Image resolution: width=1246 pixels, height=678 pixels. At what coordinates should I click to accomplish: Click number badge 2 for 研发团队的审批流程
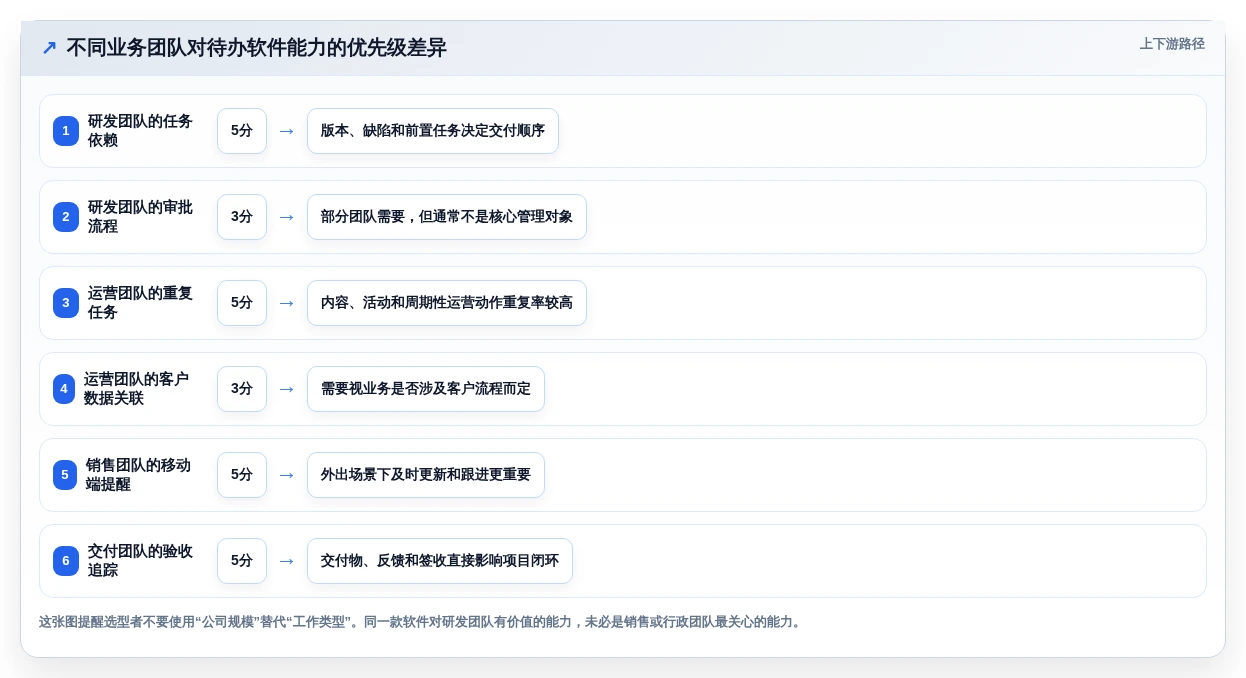coord(66,217)
